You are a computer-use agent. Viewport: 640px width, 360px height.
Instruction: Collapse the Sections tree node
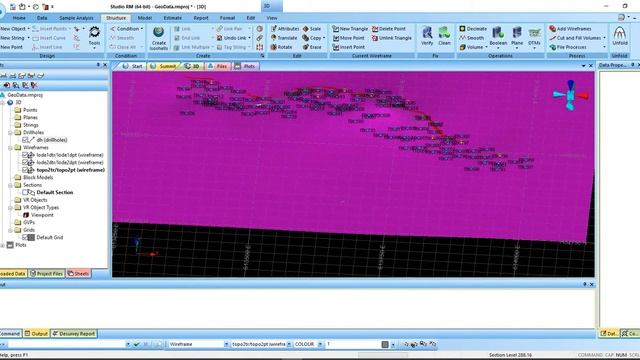click(x=10, y=185)
